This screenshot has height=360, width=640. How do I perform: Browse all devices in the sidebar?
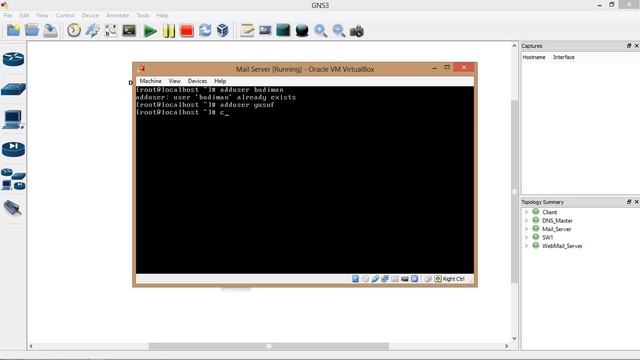pyautogui.click(x=13, y=180)
